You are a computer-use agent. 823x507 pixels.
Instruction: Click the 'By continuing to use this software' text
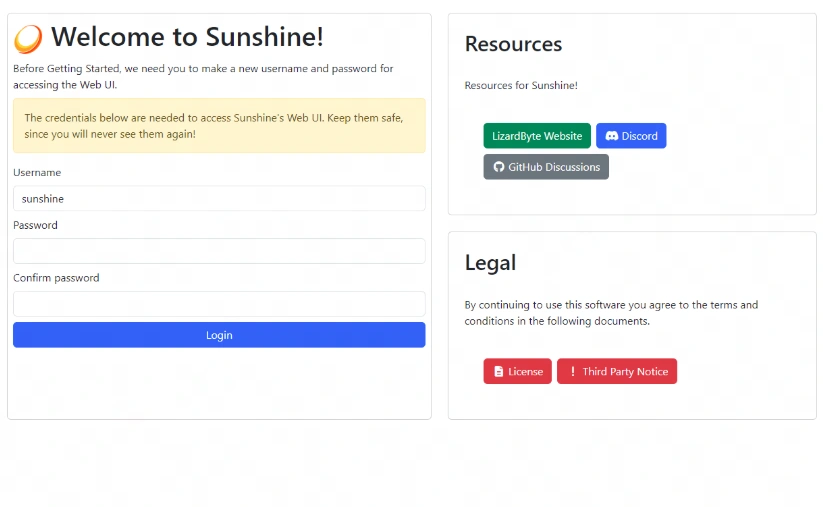point(611,313)
